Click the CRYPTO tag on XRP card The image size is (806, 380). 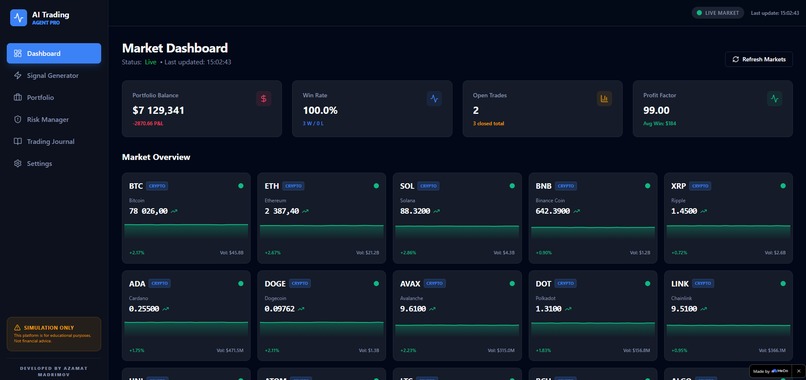click(700, 186)
